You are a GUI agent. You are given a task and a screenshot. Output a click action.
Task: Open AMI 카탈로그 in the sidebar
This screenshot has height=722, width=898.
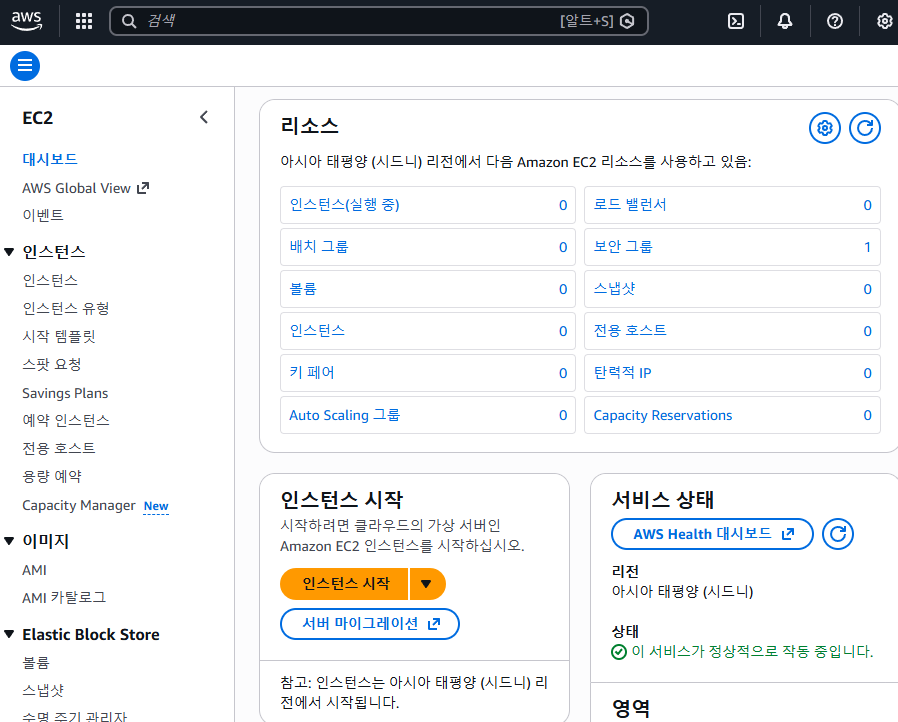[64, 597]
